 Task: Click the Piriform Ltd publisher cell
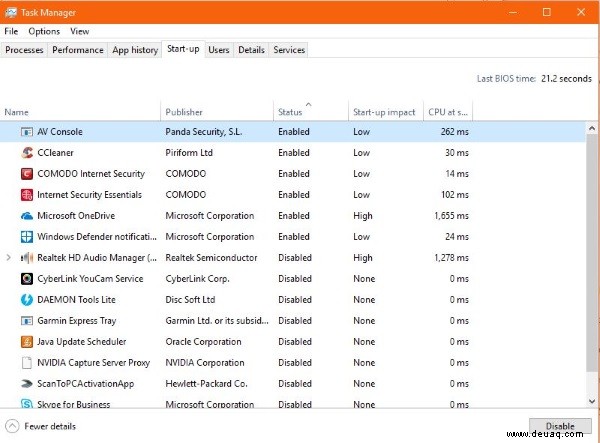pyautogui.click(x=189, y=153)
